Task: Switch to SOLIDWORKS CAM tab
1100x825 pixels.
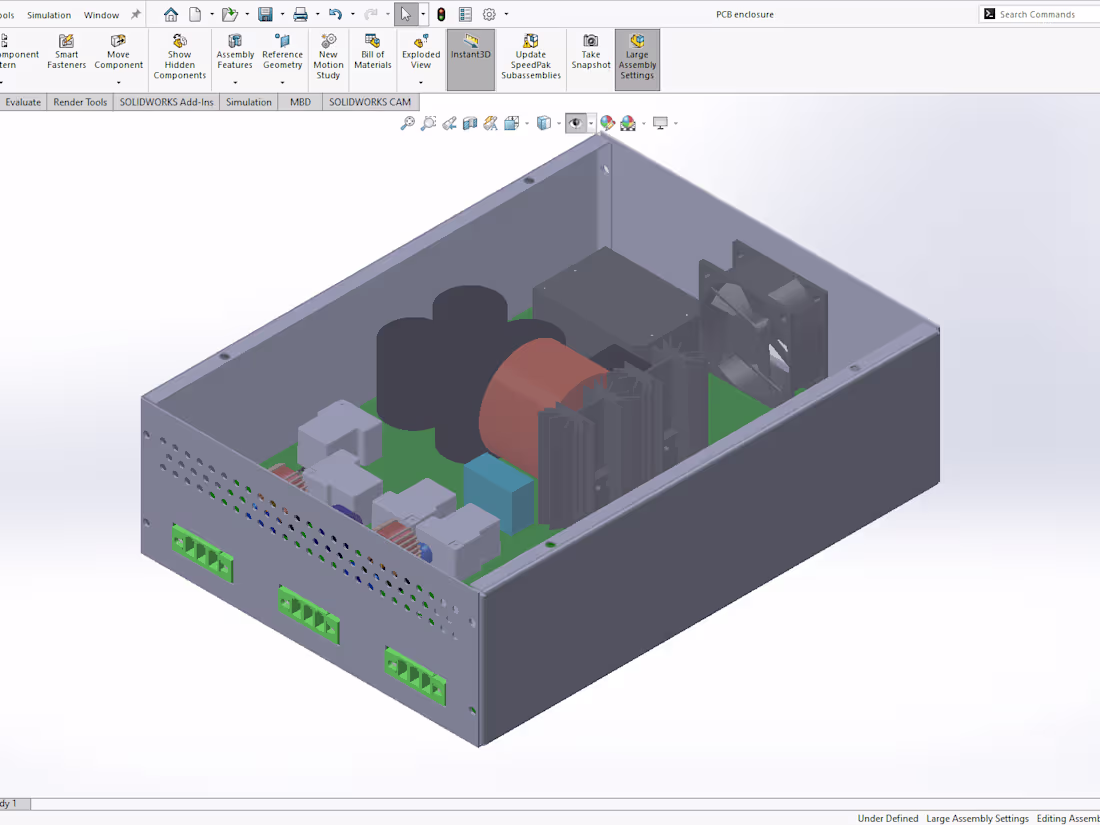Action: pos(370,102)
